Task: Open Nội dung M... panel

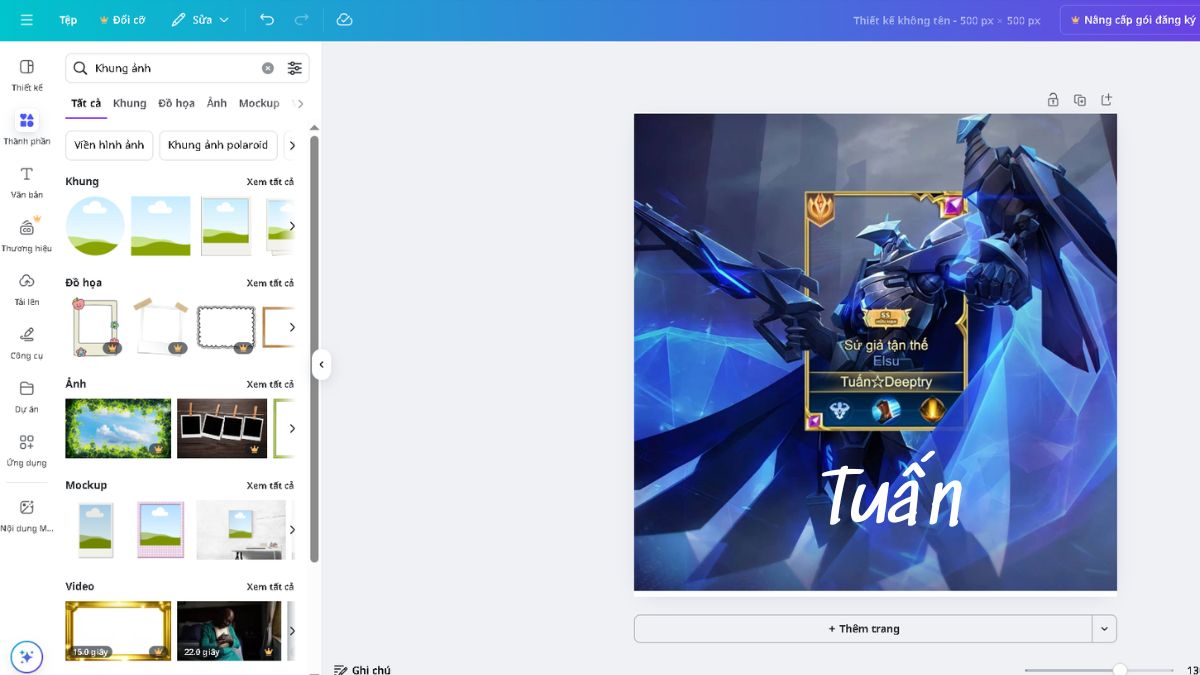Action: (27, 515)
